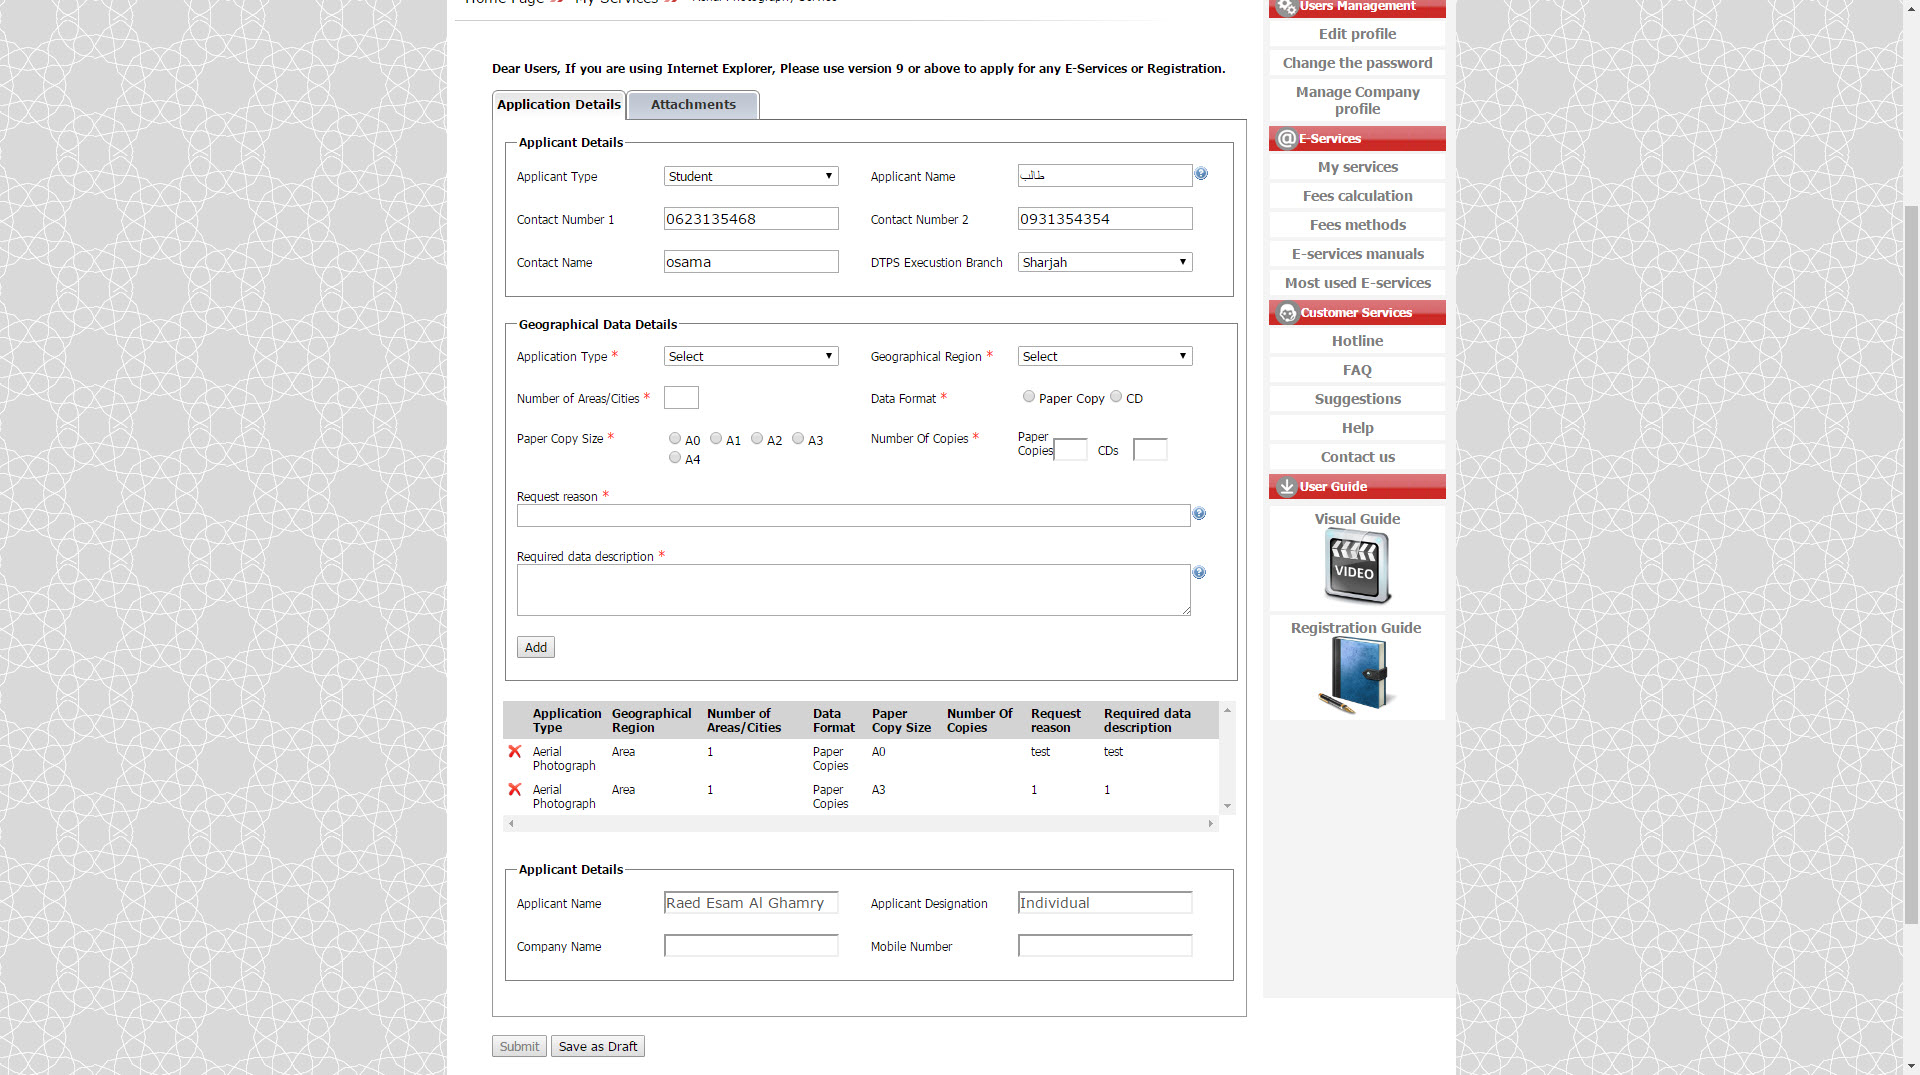Delete the Aerial Photograph row with A0 size
Image resolution: width=1920 pixels, height=1075 pixels.
515,752
